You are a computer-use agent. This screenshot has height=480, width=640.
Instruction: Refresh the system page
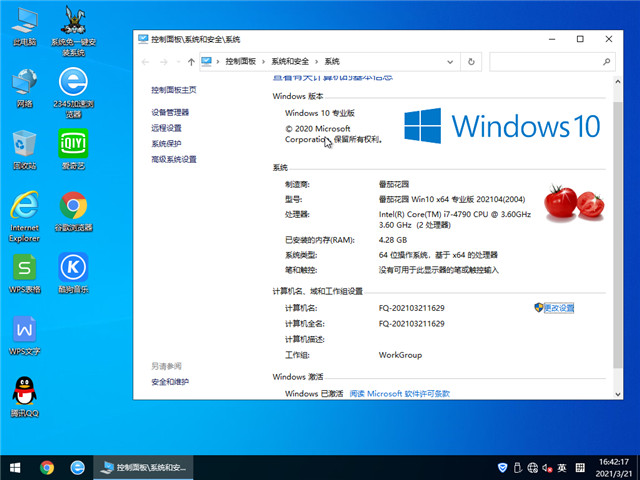(471, 62)
